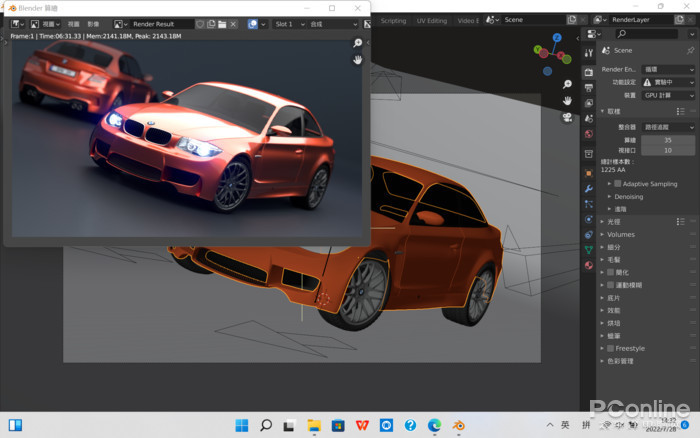Open the Object Data mesh tab
700x438 pixels.
(x=589, y=250)
